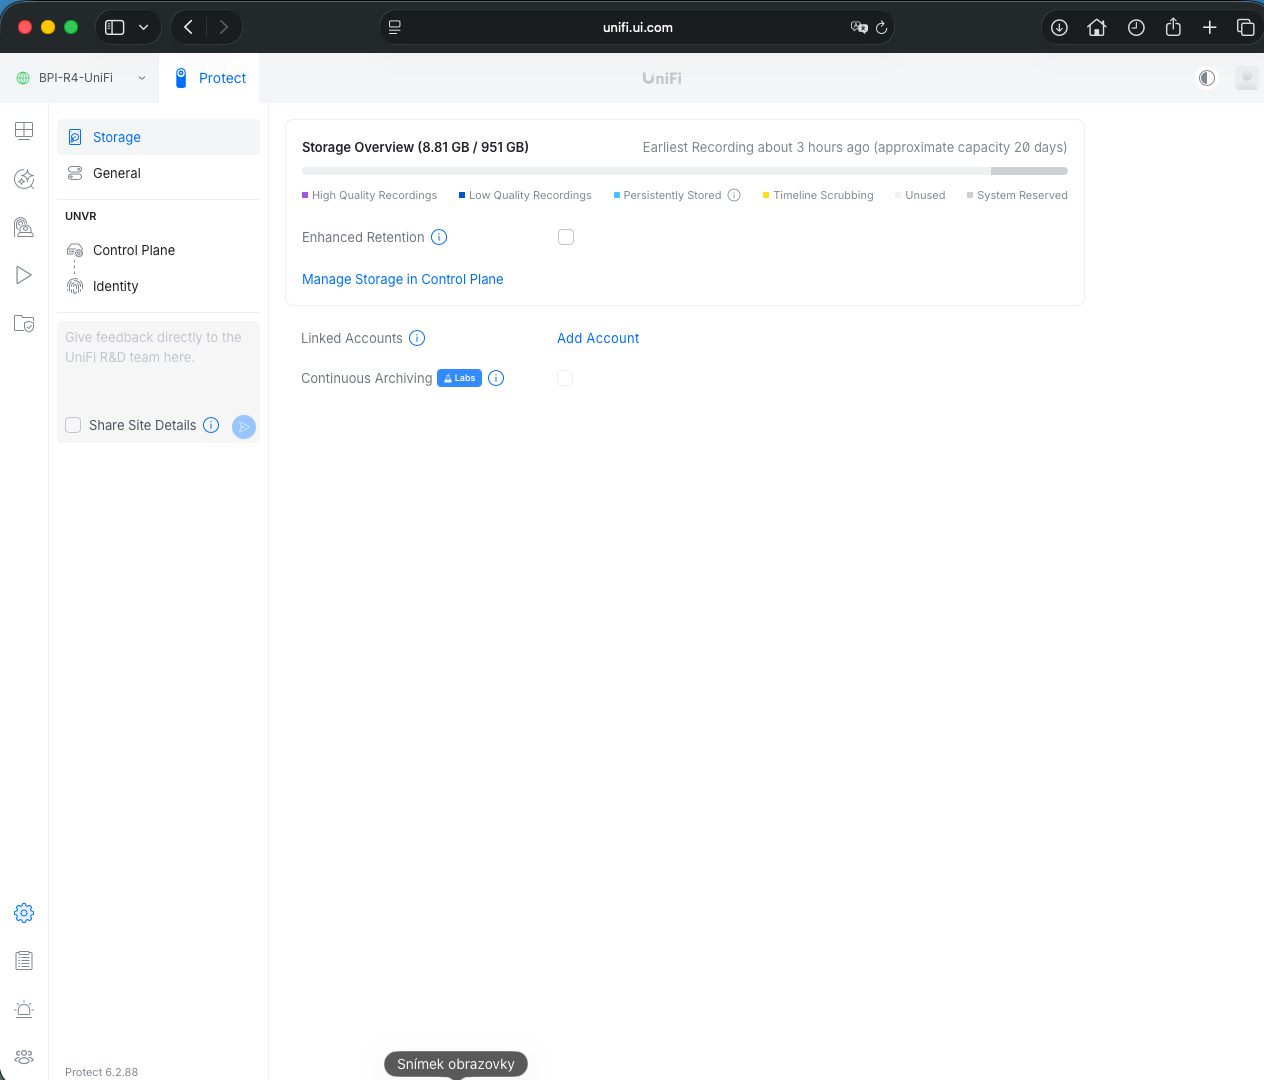Open Safari sidebar options chevron
1264x1080 pixels.
144,27
